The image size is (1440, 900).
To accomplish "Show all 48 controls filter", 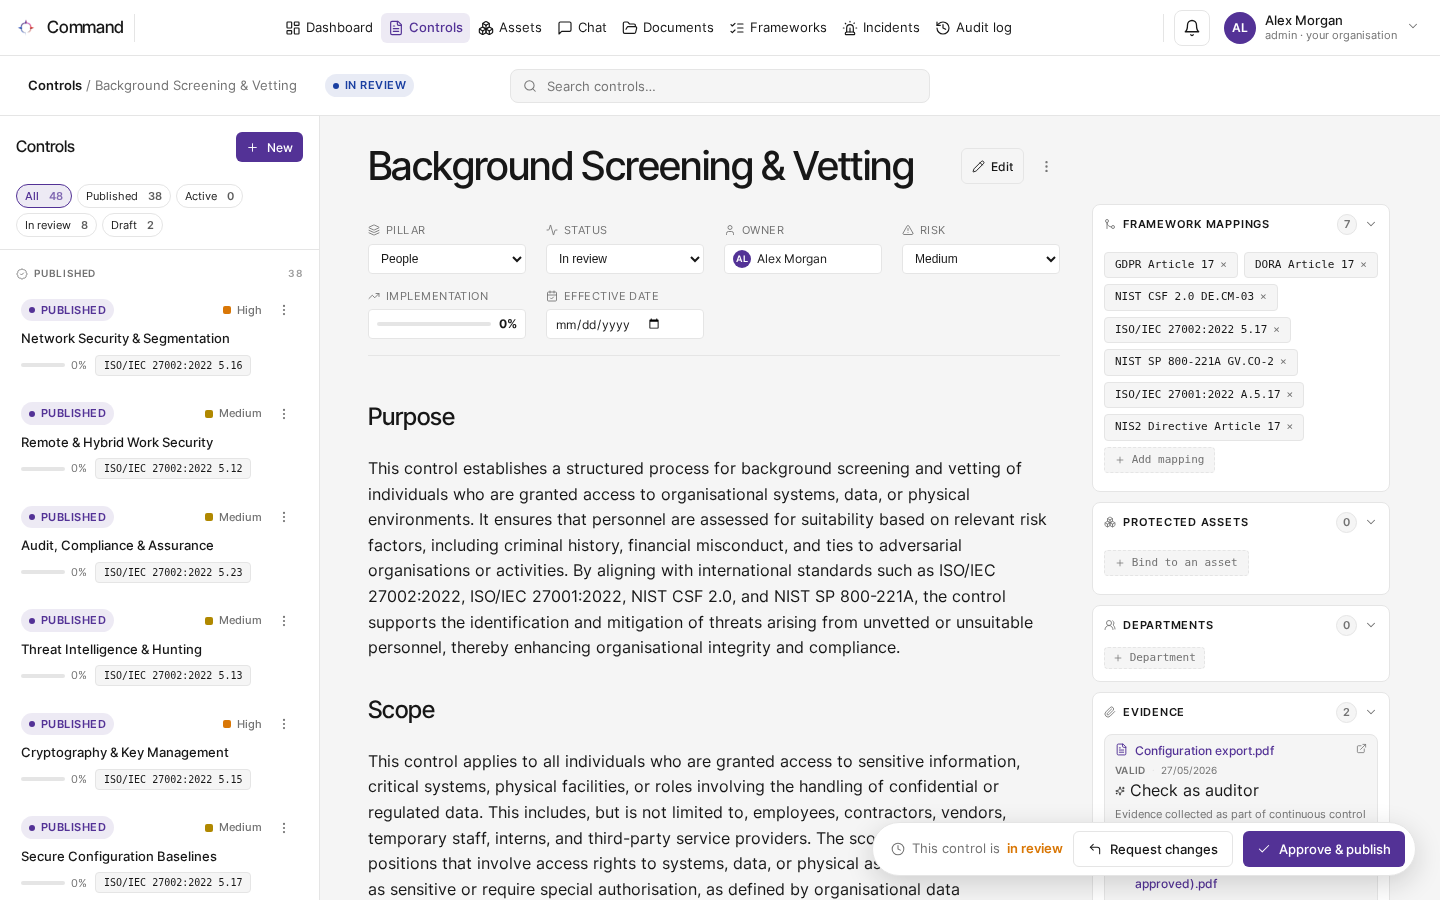I will click(x=44, y=196).
